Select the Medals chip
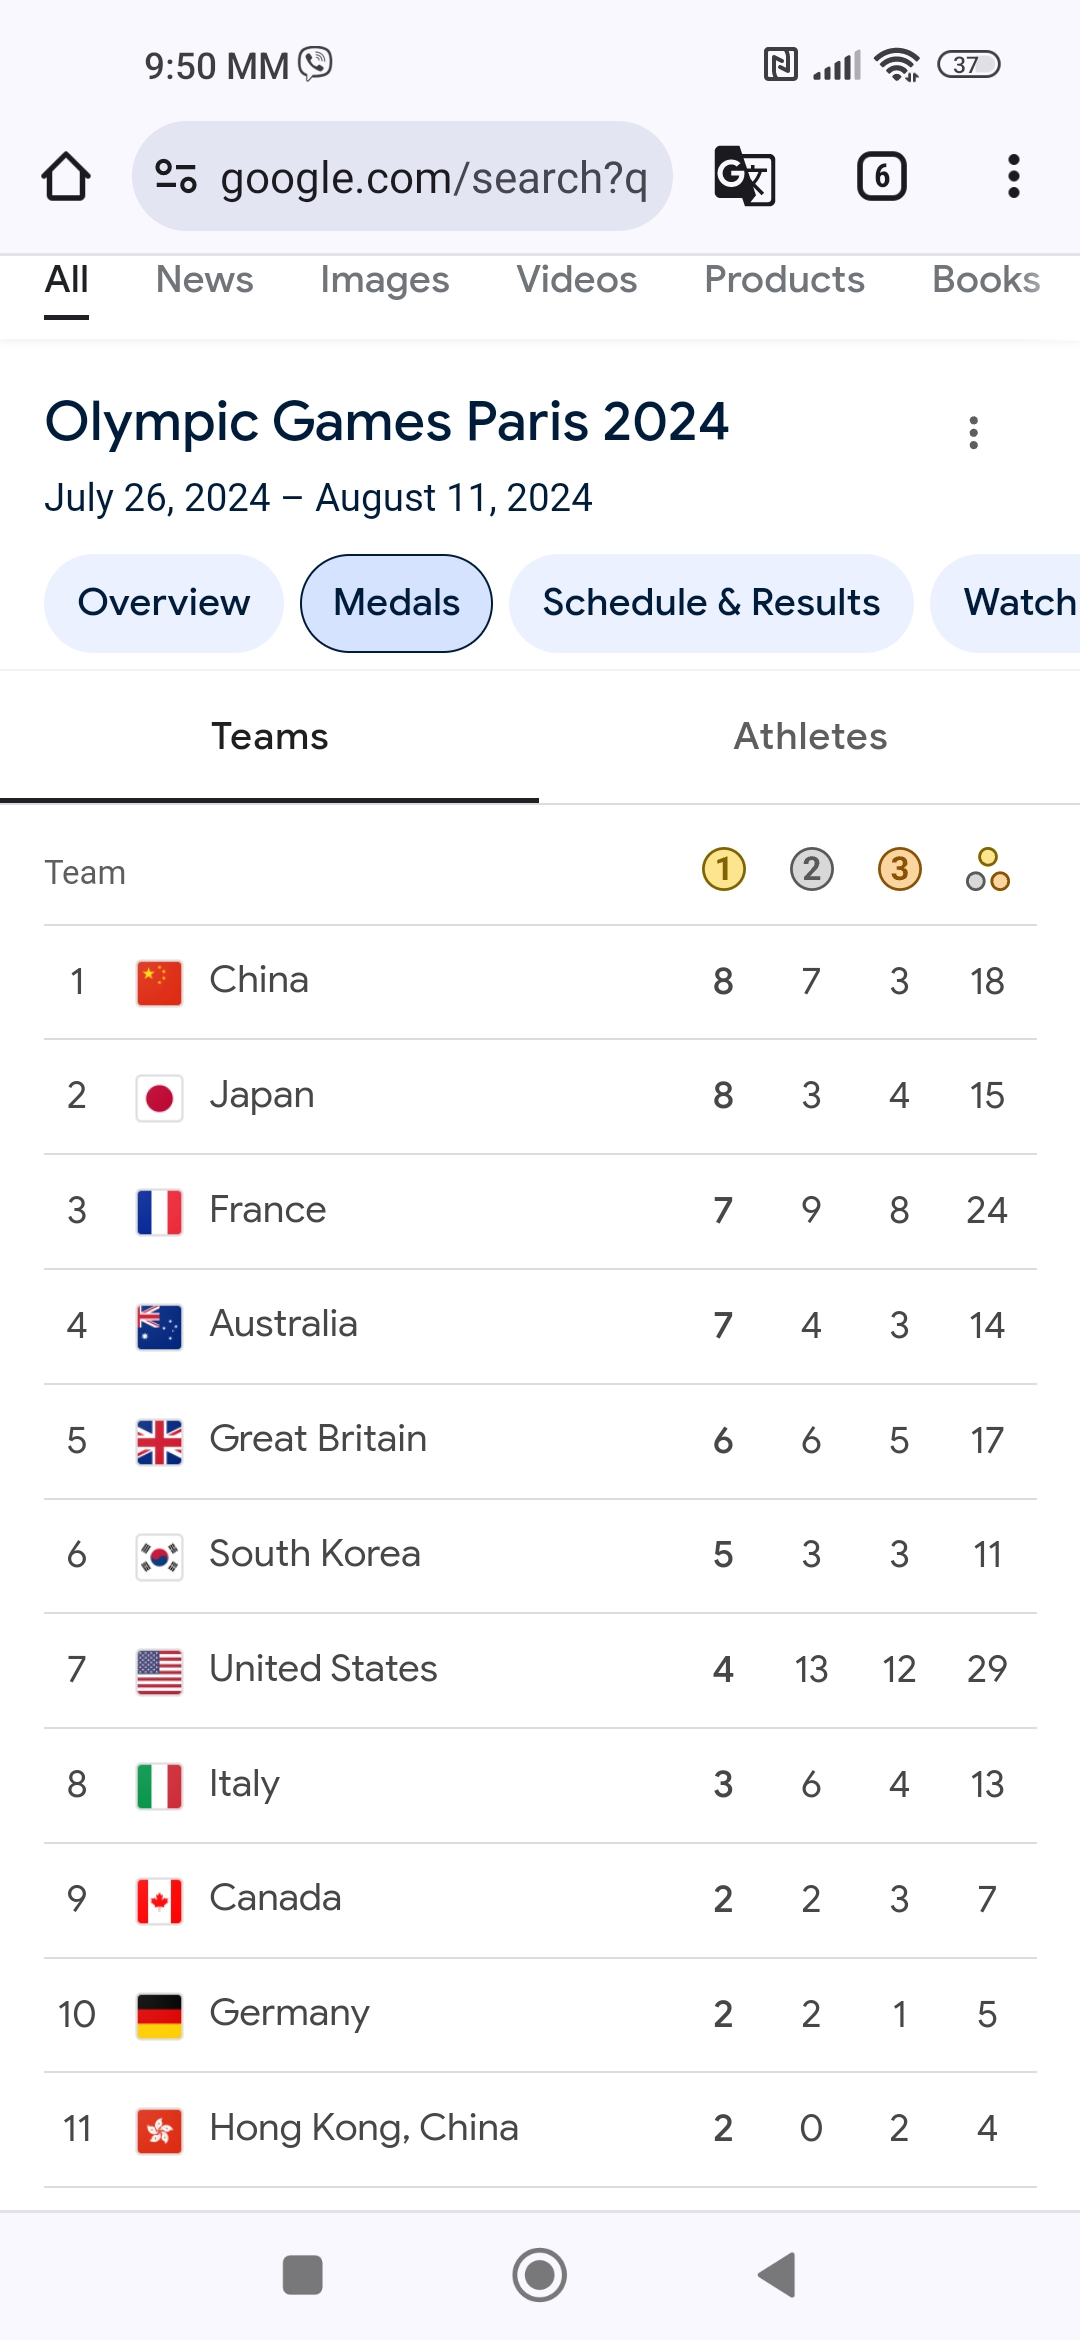 (x=397, y=603)
